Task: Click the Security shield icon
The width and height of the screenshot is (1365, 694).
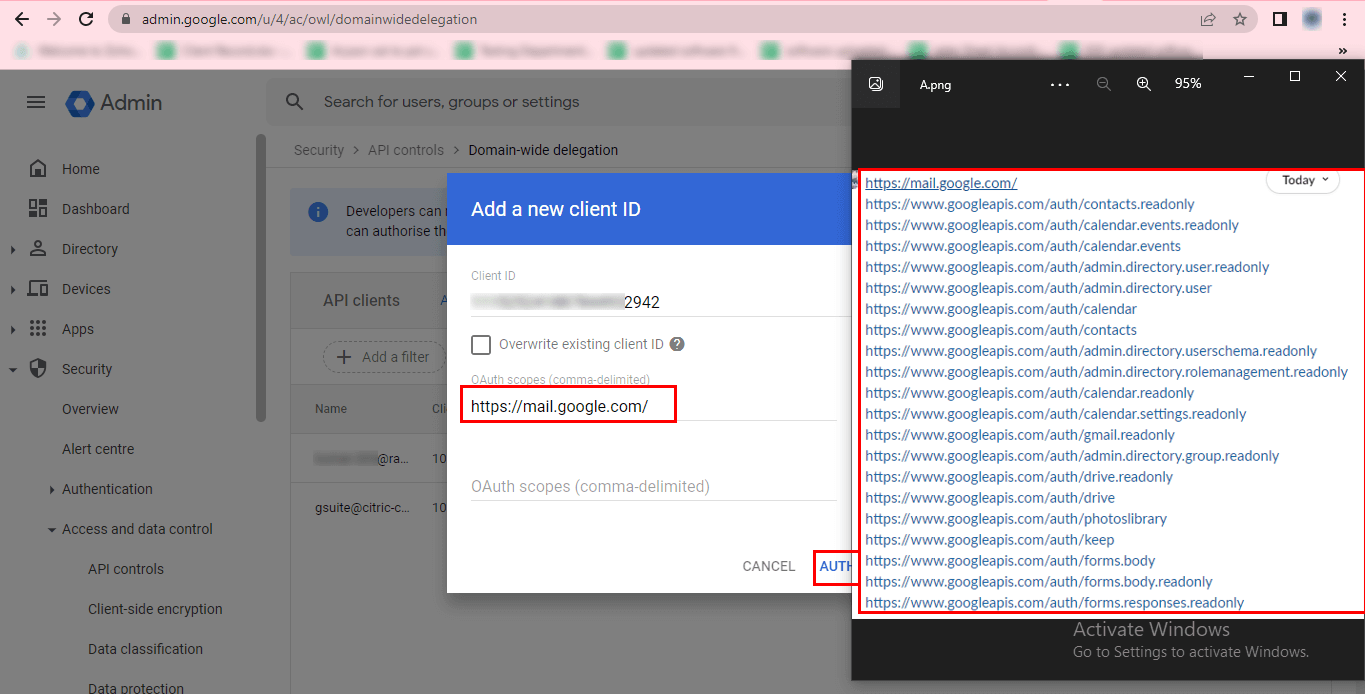Action: (x=38, y=368)
